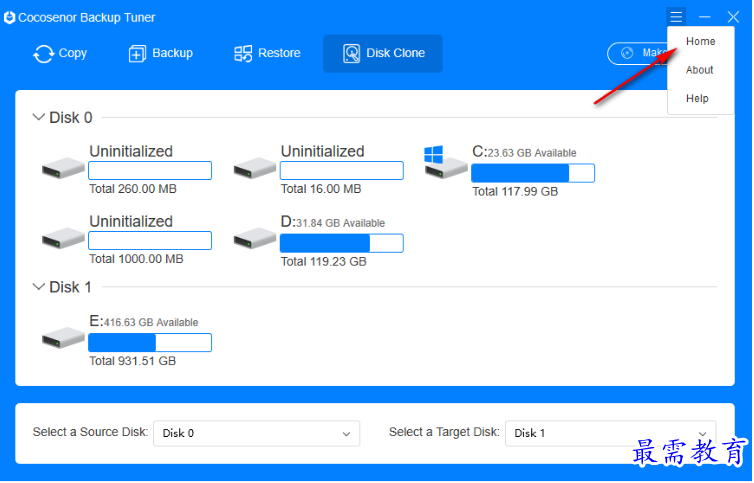Click the Make bootable disk button
Image resolution: width=754 pixels, height=483 pixels.
637,53
